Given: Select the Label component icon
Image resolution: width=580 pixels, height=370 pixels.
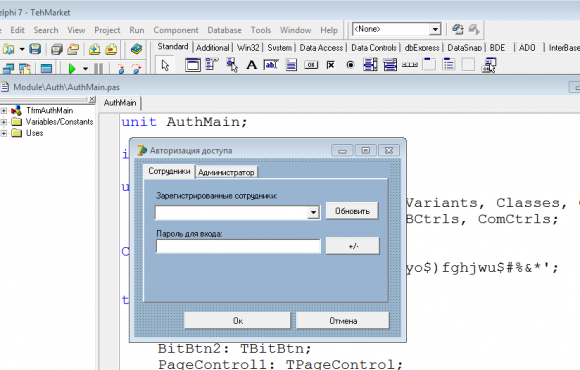Looking at the screenshot, I should pos(252,65).
